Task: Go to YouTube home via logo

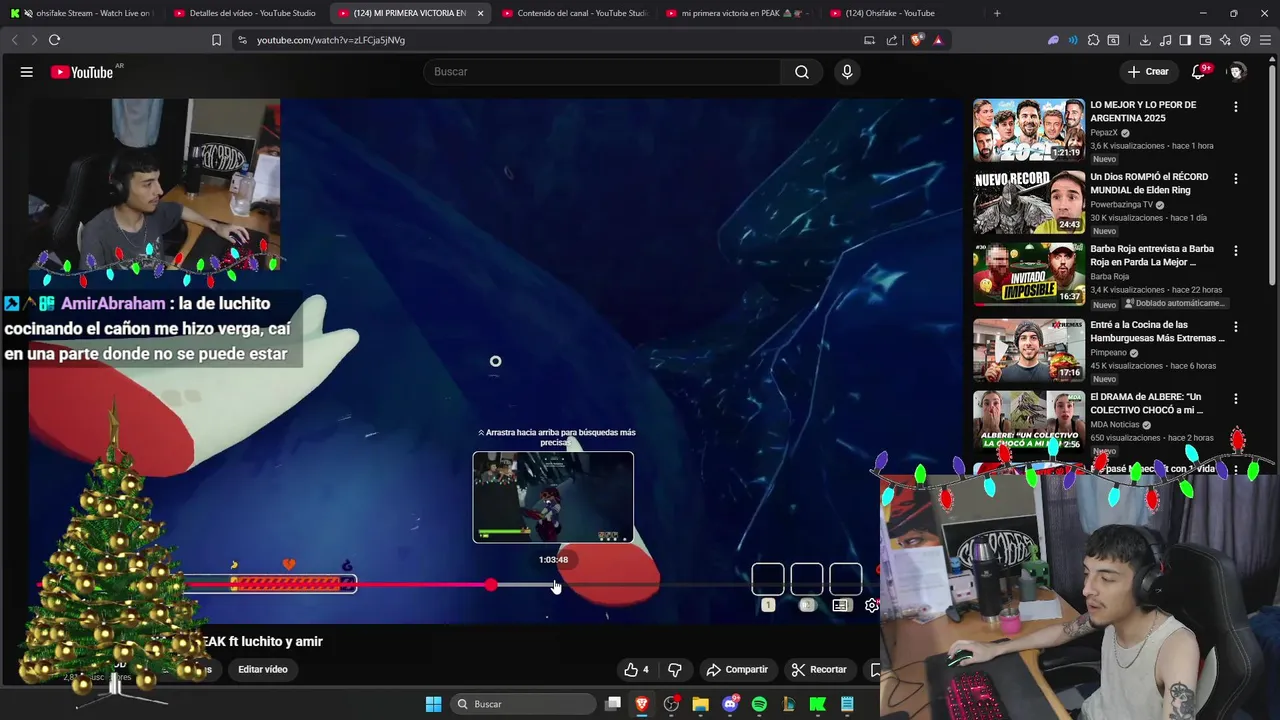Action: (82, 72)
